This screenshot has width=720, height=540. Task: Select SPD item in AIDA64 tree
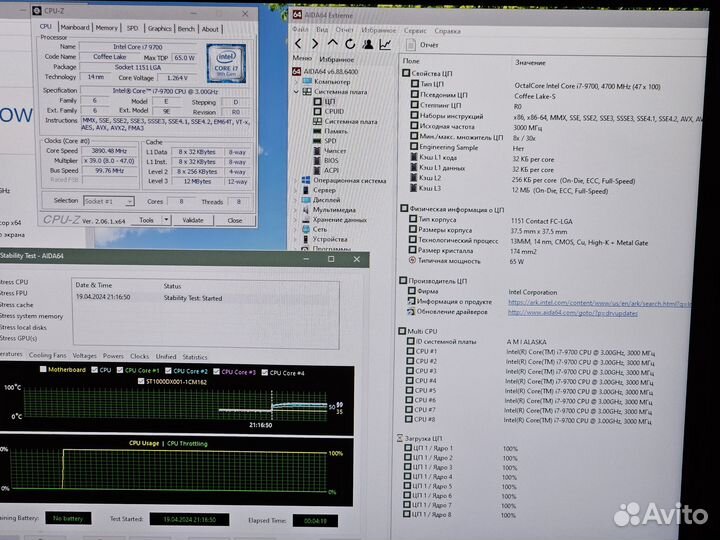(325, 141)
